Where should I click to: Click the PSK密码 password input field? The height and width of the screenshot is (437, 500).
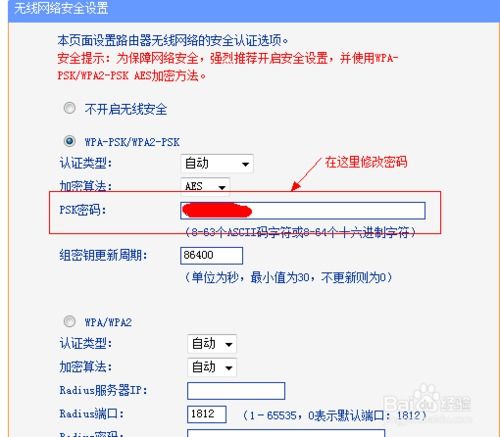303,211
